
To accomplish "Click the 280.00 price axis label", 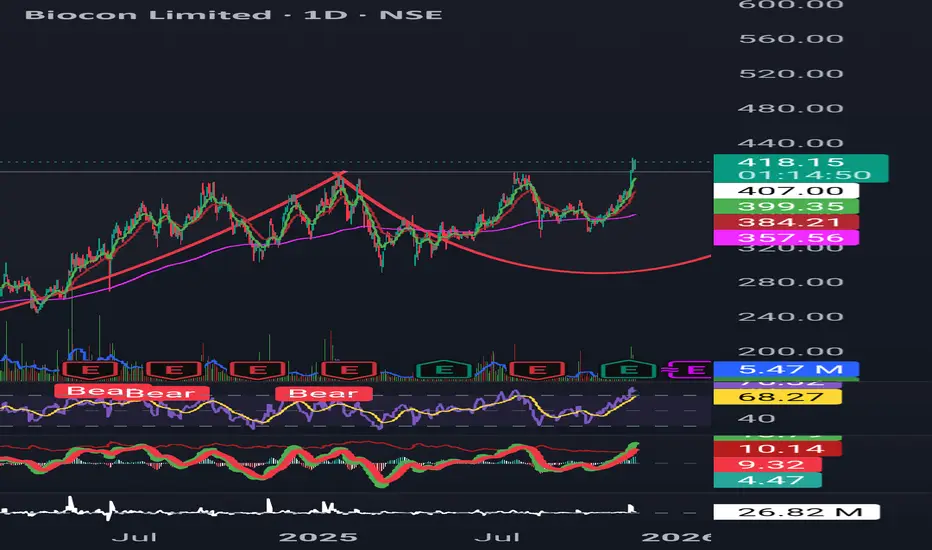I will (x=791, y=282).
